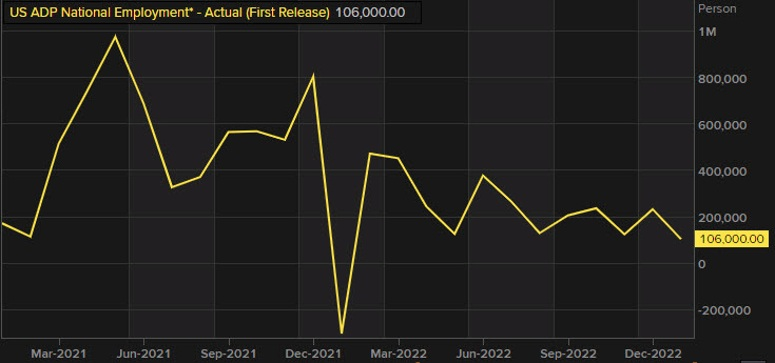
Task: Click the Dec-2021 date label
Action: (x=314, y=354)
